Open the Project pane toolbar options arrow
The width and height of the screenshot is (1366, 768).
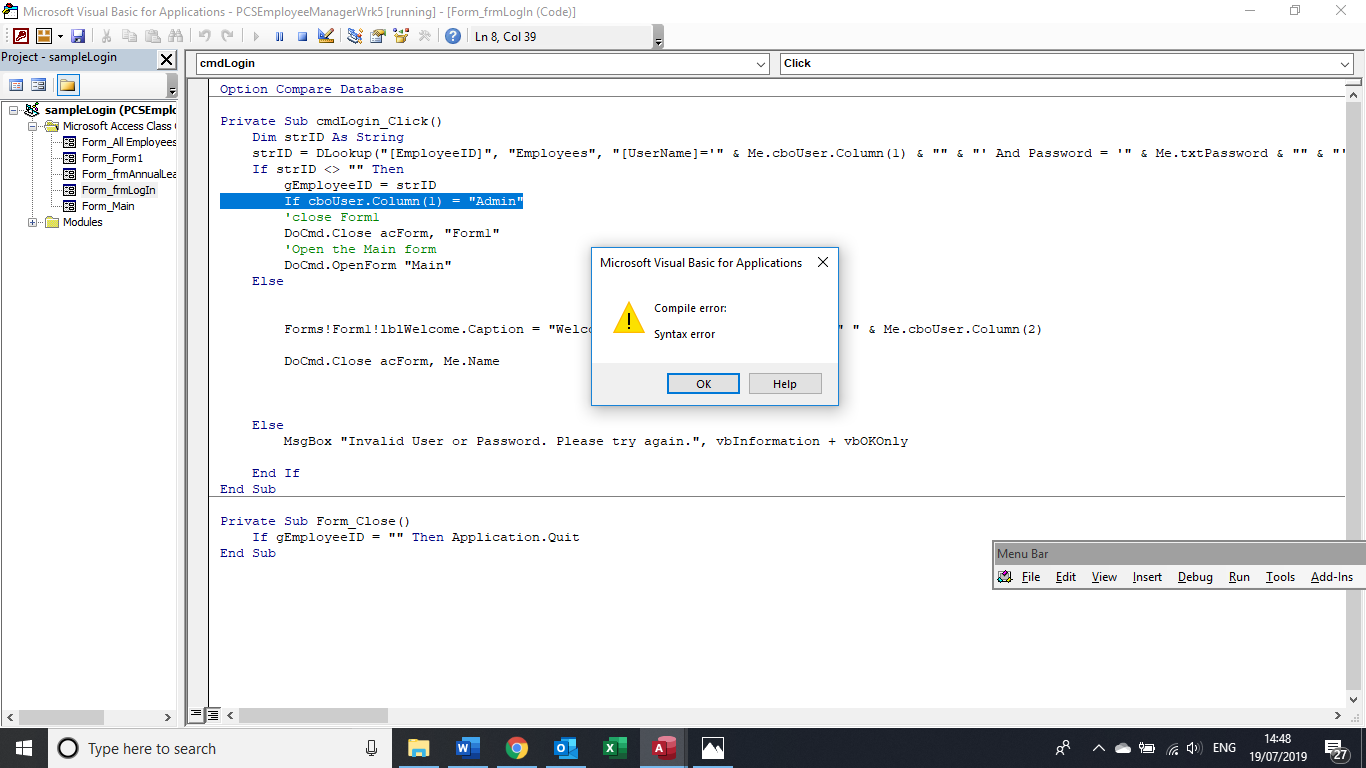pos(172,86)
